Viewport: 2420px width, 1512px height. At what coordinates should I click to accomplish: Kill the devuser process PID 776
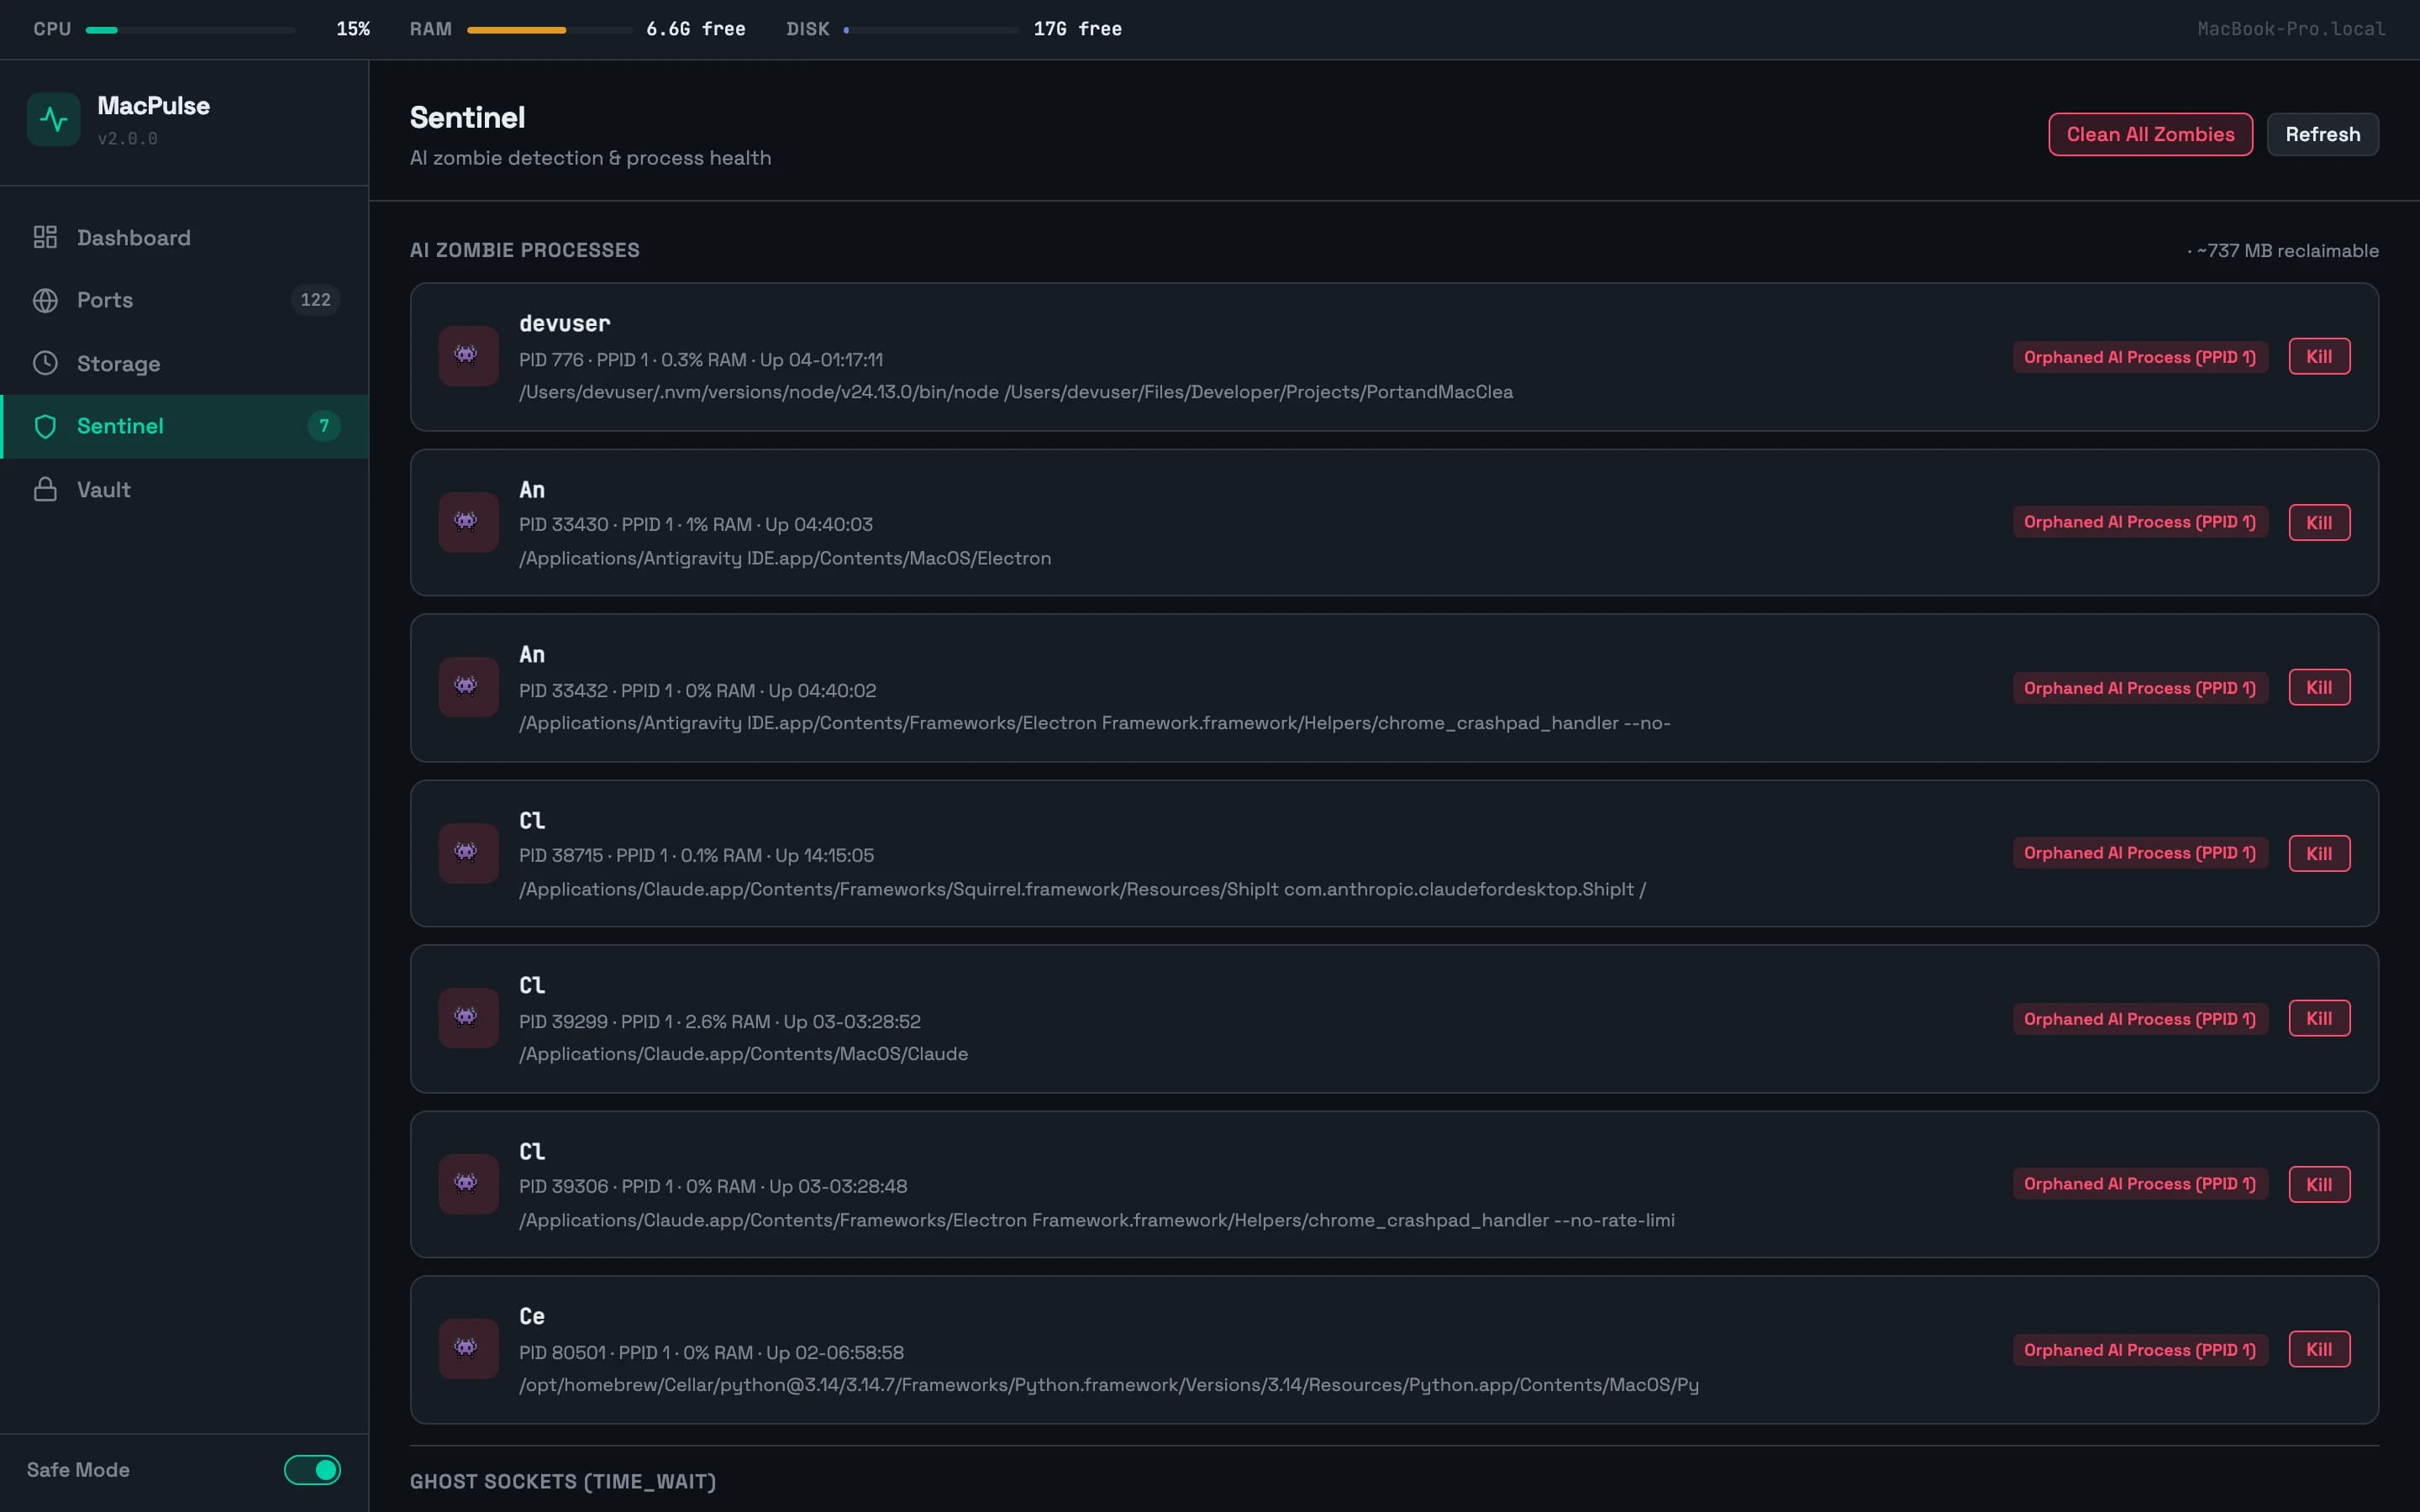click(2319, 357)
